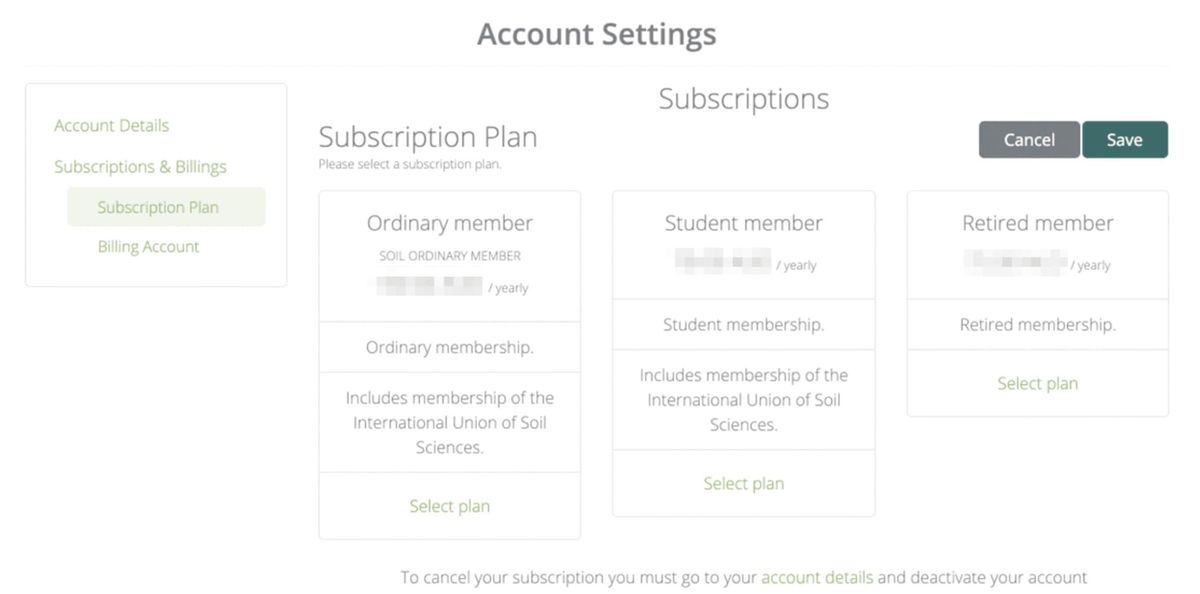1200x594 pixels.
Task: Select plan for Ordinary member
Action: (x=449, y=506)
